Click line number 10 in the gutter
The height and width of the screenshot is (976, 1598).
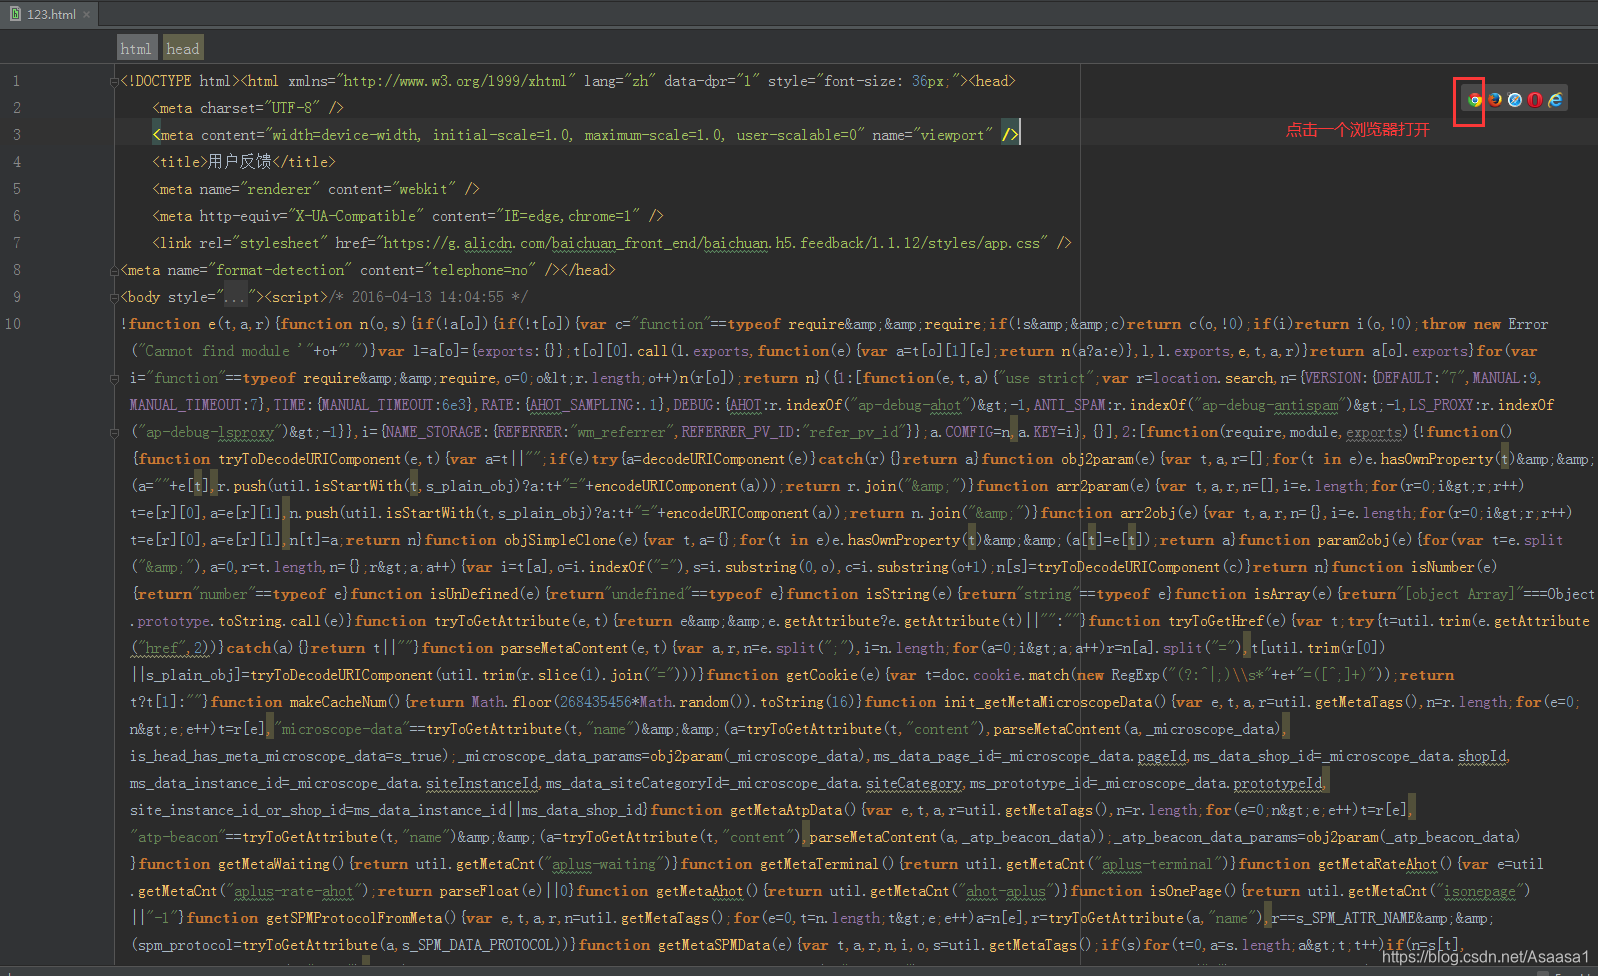click(13, 324)
